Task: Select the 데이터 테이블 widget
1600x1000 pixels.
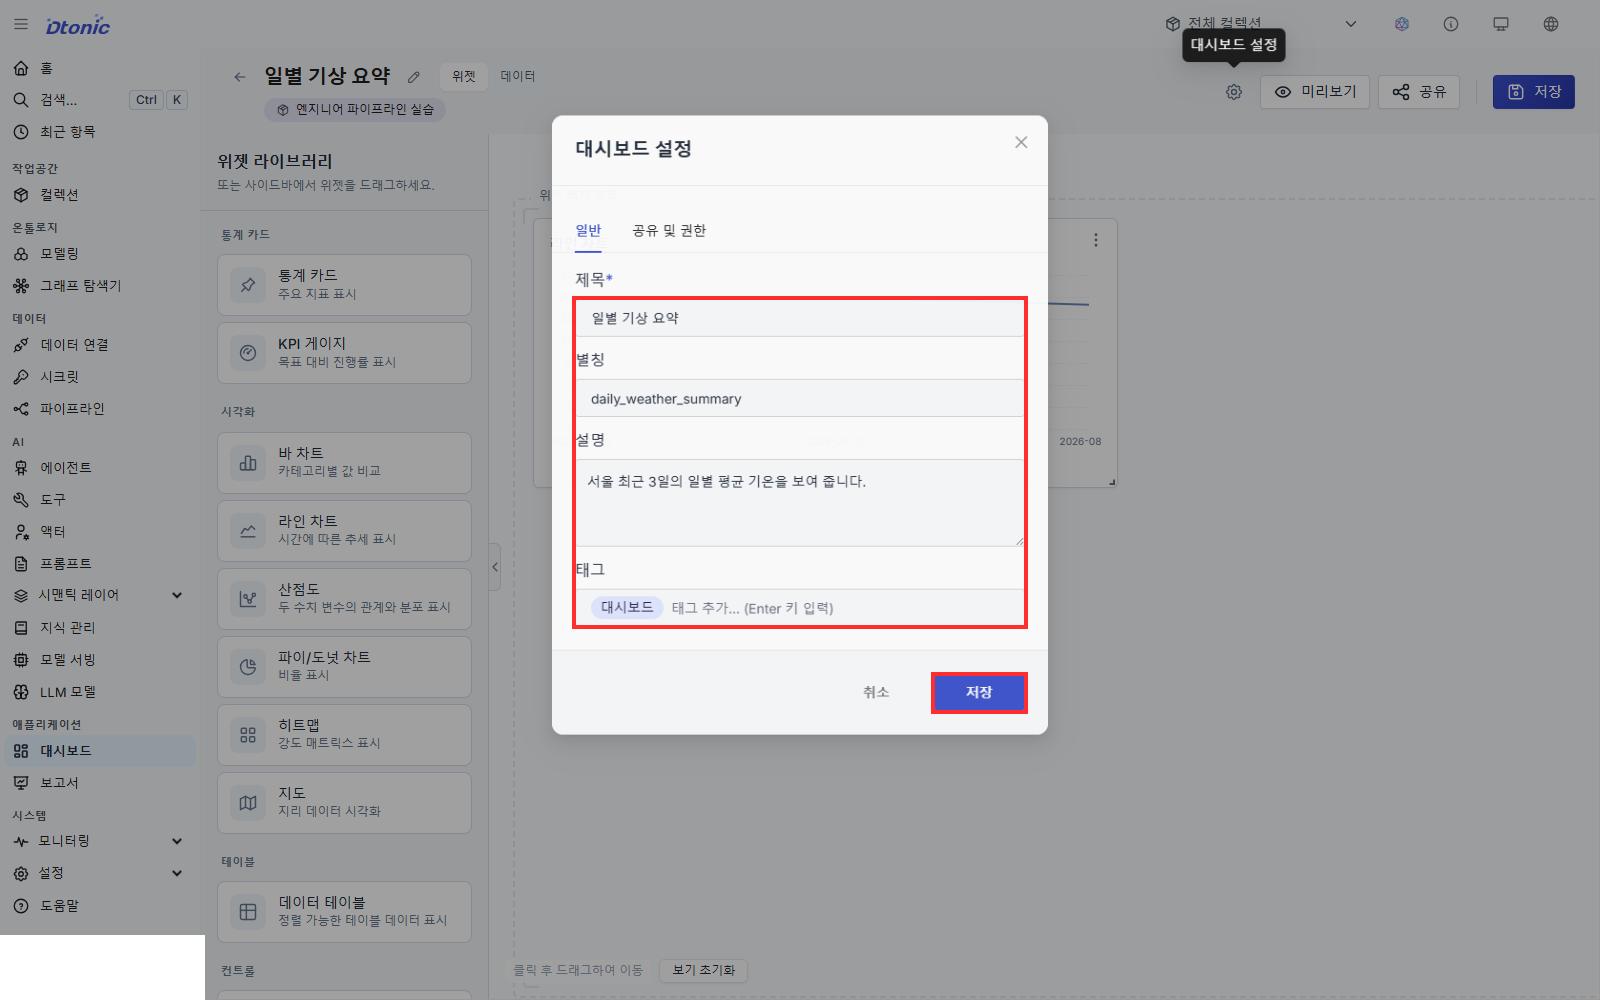Action: pyautogui.click(x=344, y=912)
